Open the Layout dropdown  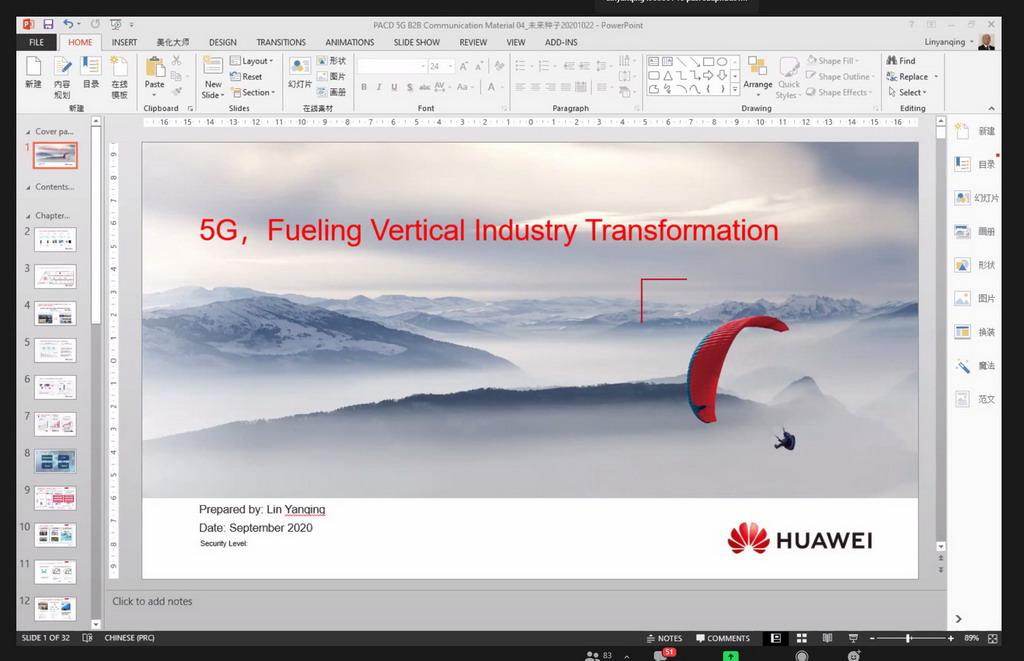click(x=251, y=61)
